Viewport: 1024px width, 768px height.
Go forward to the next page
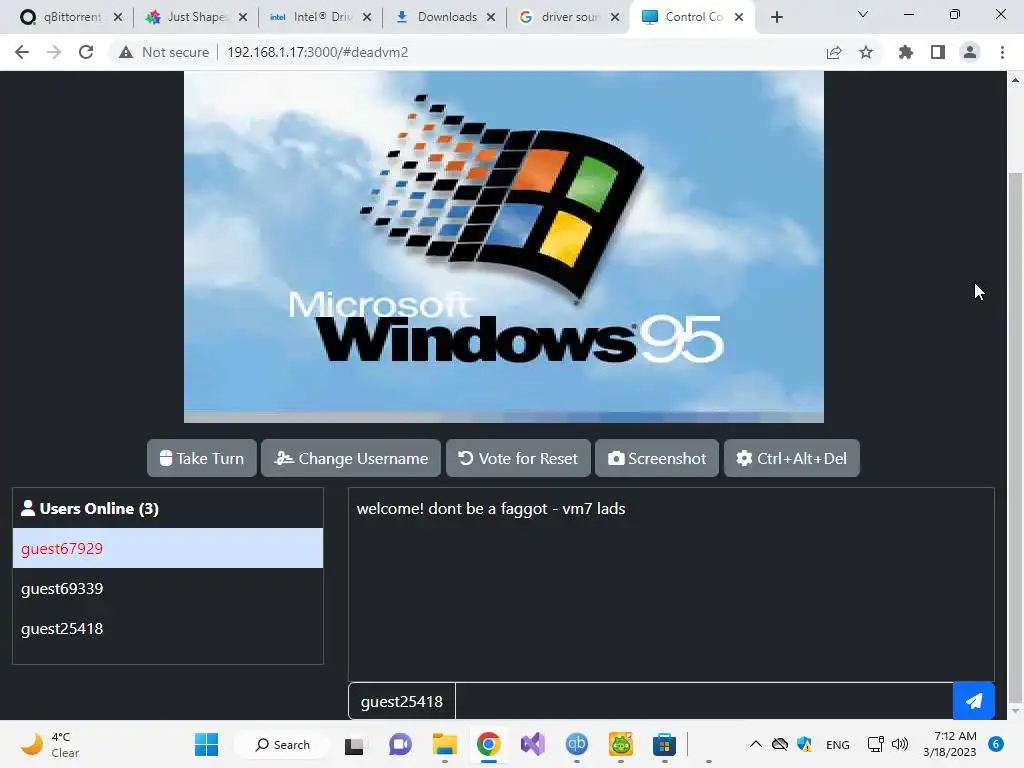54,52
